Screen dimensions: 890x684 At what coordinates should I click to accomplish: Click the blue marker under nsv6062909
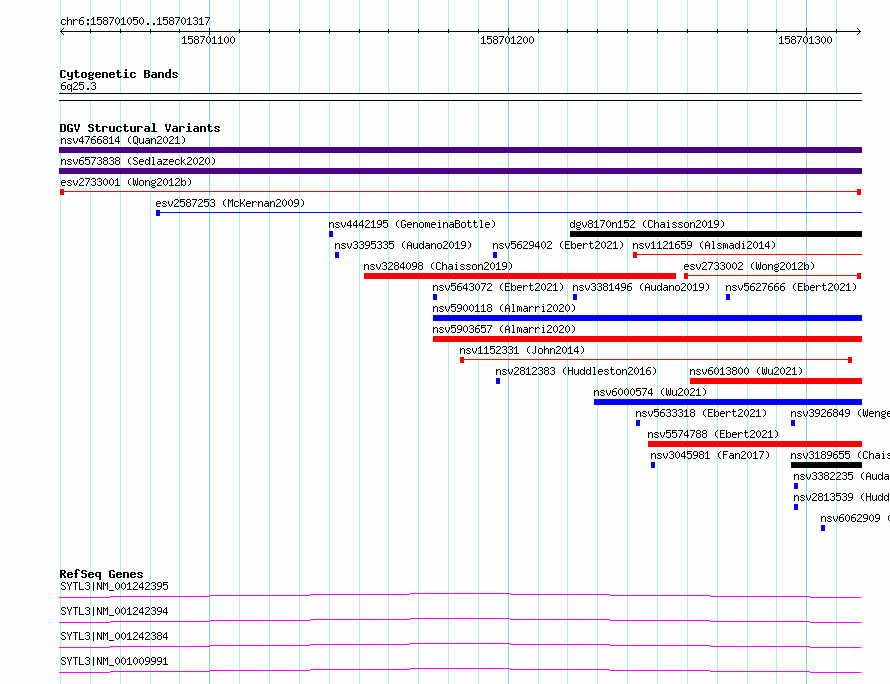[823, 528]
